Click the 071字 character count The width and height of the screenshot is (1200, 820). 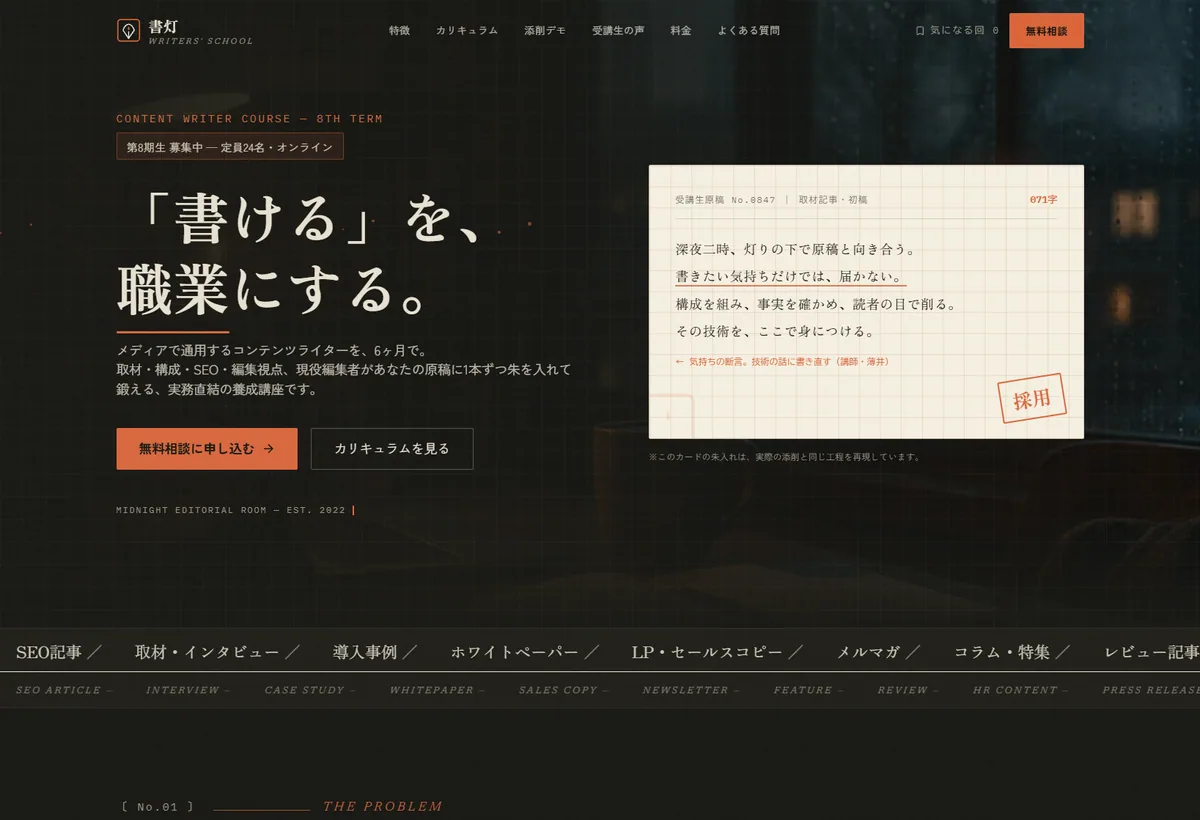(1043, 200)
